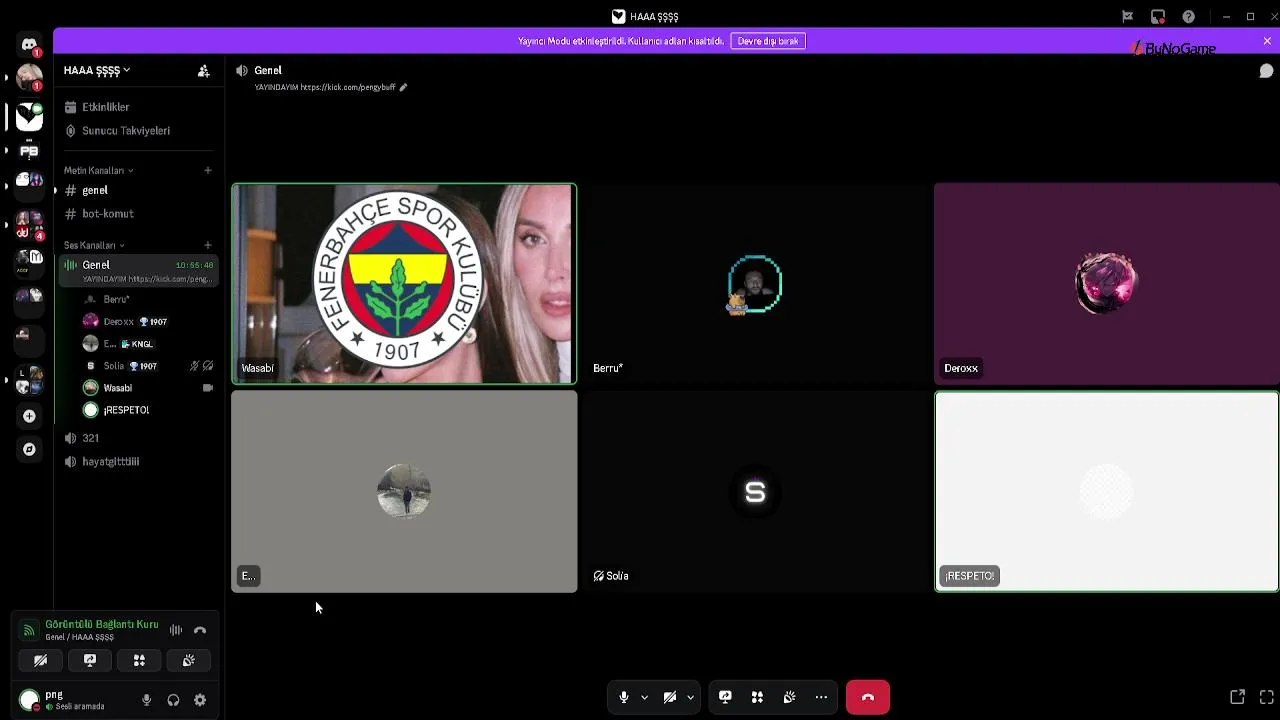
Task: Enter full screen call view
Action: (x=1267, y=697)
